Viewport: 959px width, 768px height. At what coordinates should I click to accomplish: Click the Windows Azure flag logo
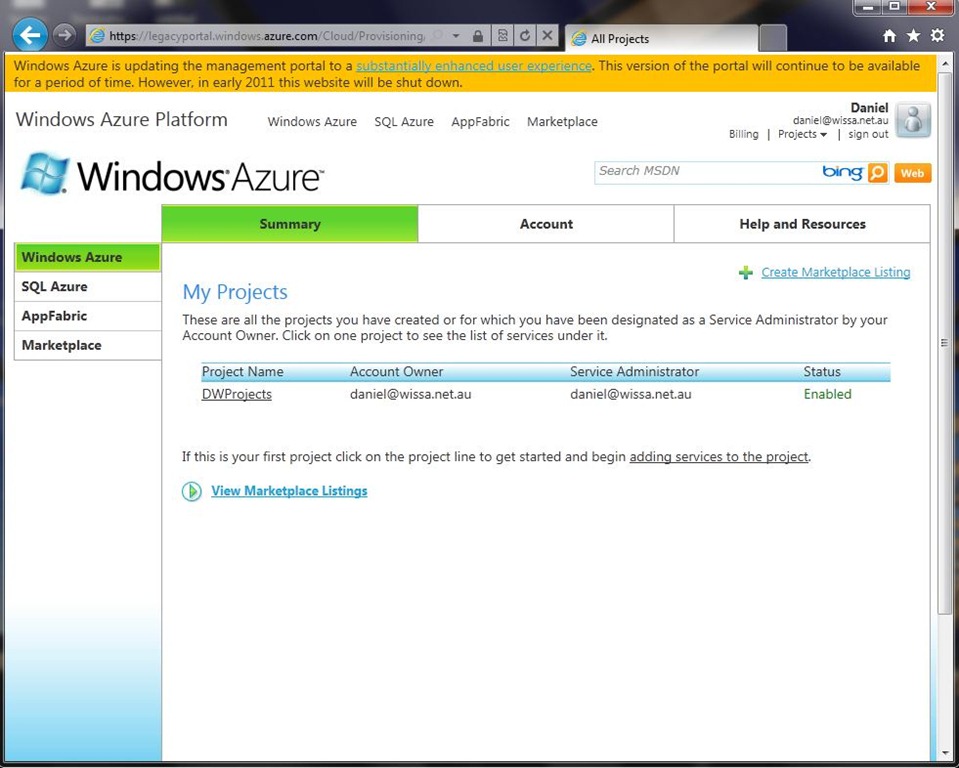(x=45, y=174)
